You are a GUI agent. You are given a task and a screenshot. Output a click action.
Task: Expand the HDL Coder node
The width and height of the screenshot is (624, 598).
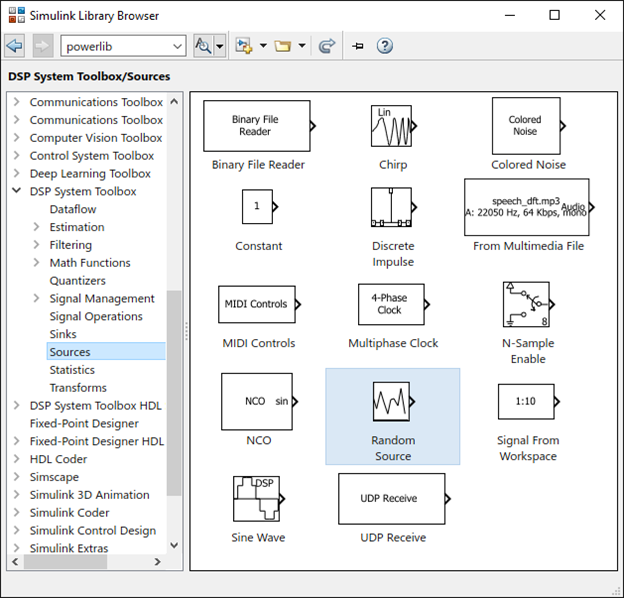coord(17,459)
